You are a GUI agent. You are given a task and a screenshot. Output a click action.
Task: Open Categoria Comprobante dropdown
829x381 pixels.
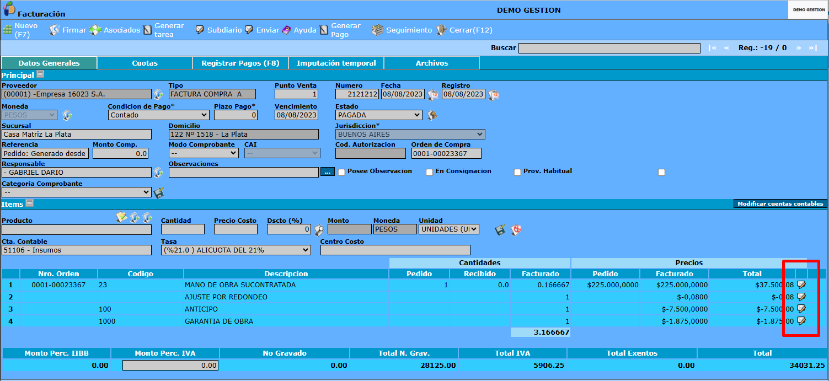pos(77,193)
